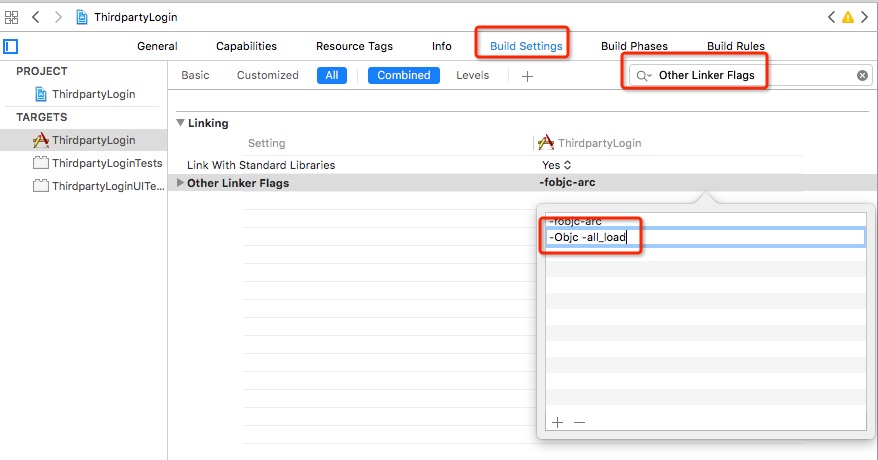Click the -Objc -all_load text field
Viewport: 878px width, 460px height.
[x=706, y=237]
